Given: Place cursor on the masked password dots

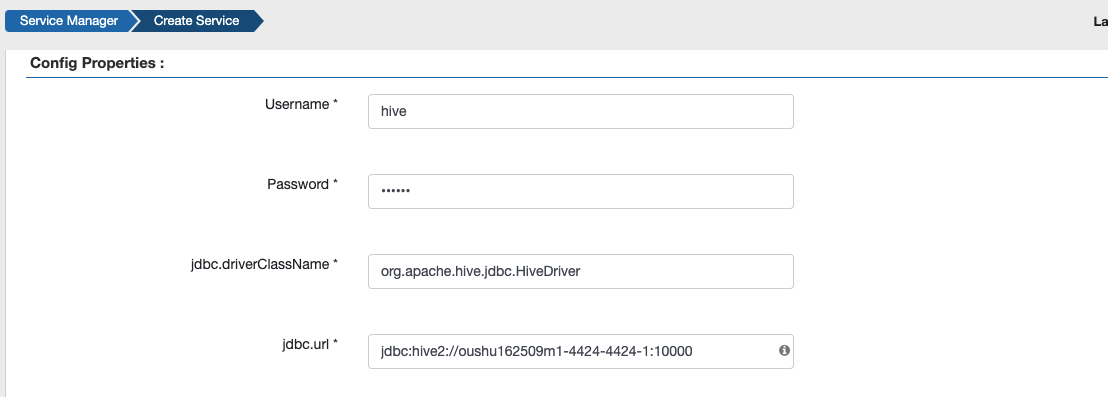Looking at the screenshot, I should (395, 191).
